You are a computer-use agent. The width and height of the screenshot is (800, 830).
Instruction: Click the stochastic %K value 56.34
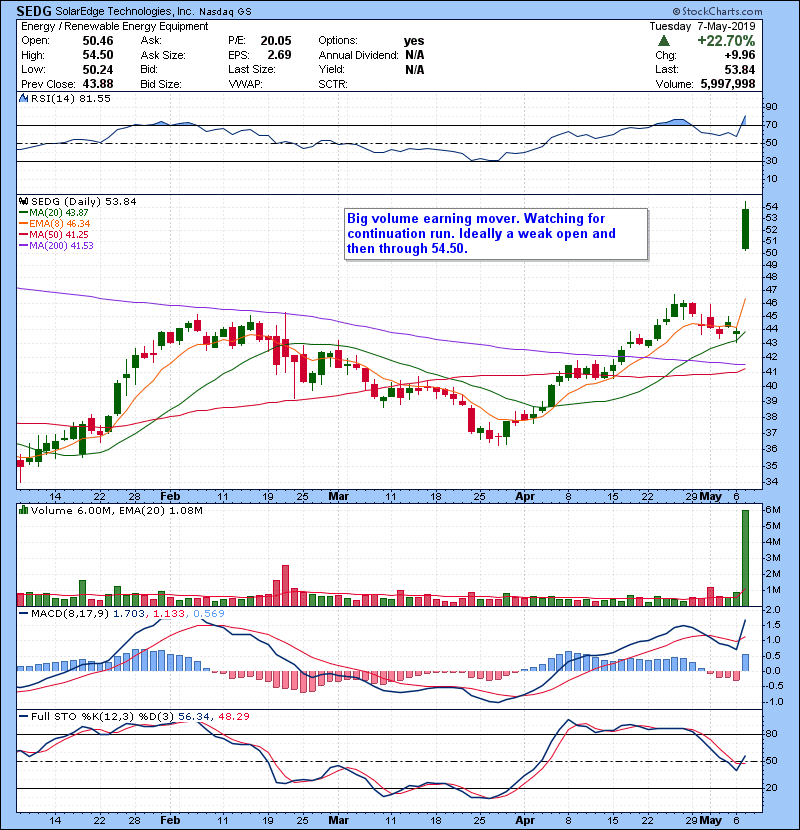pyautogui.click(x=194, y=717)
